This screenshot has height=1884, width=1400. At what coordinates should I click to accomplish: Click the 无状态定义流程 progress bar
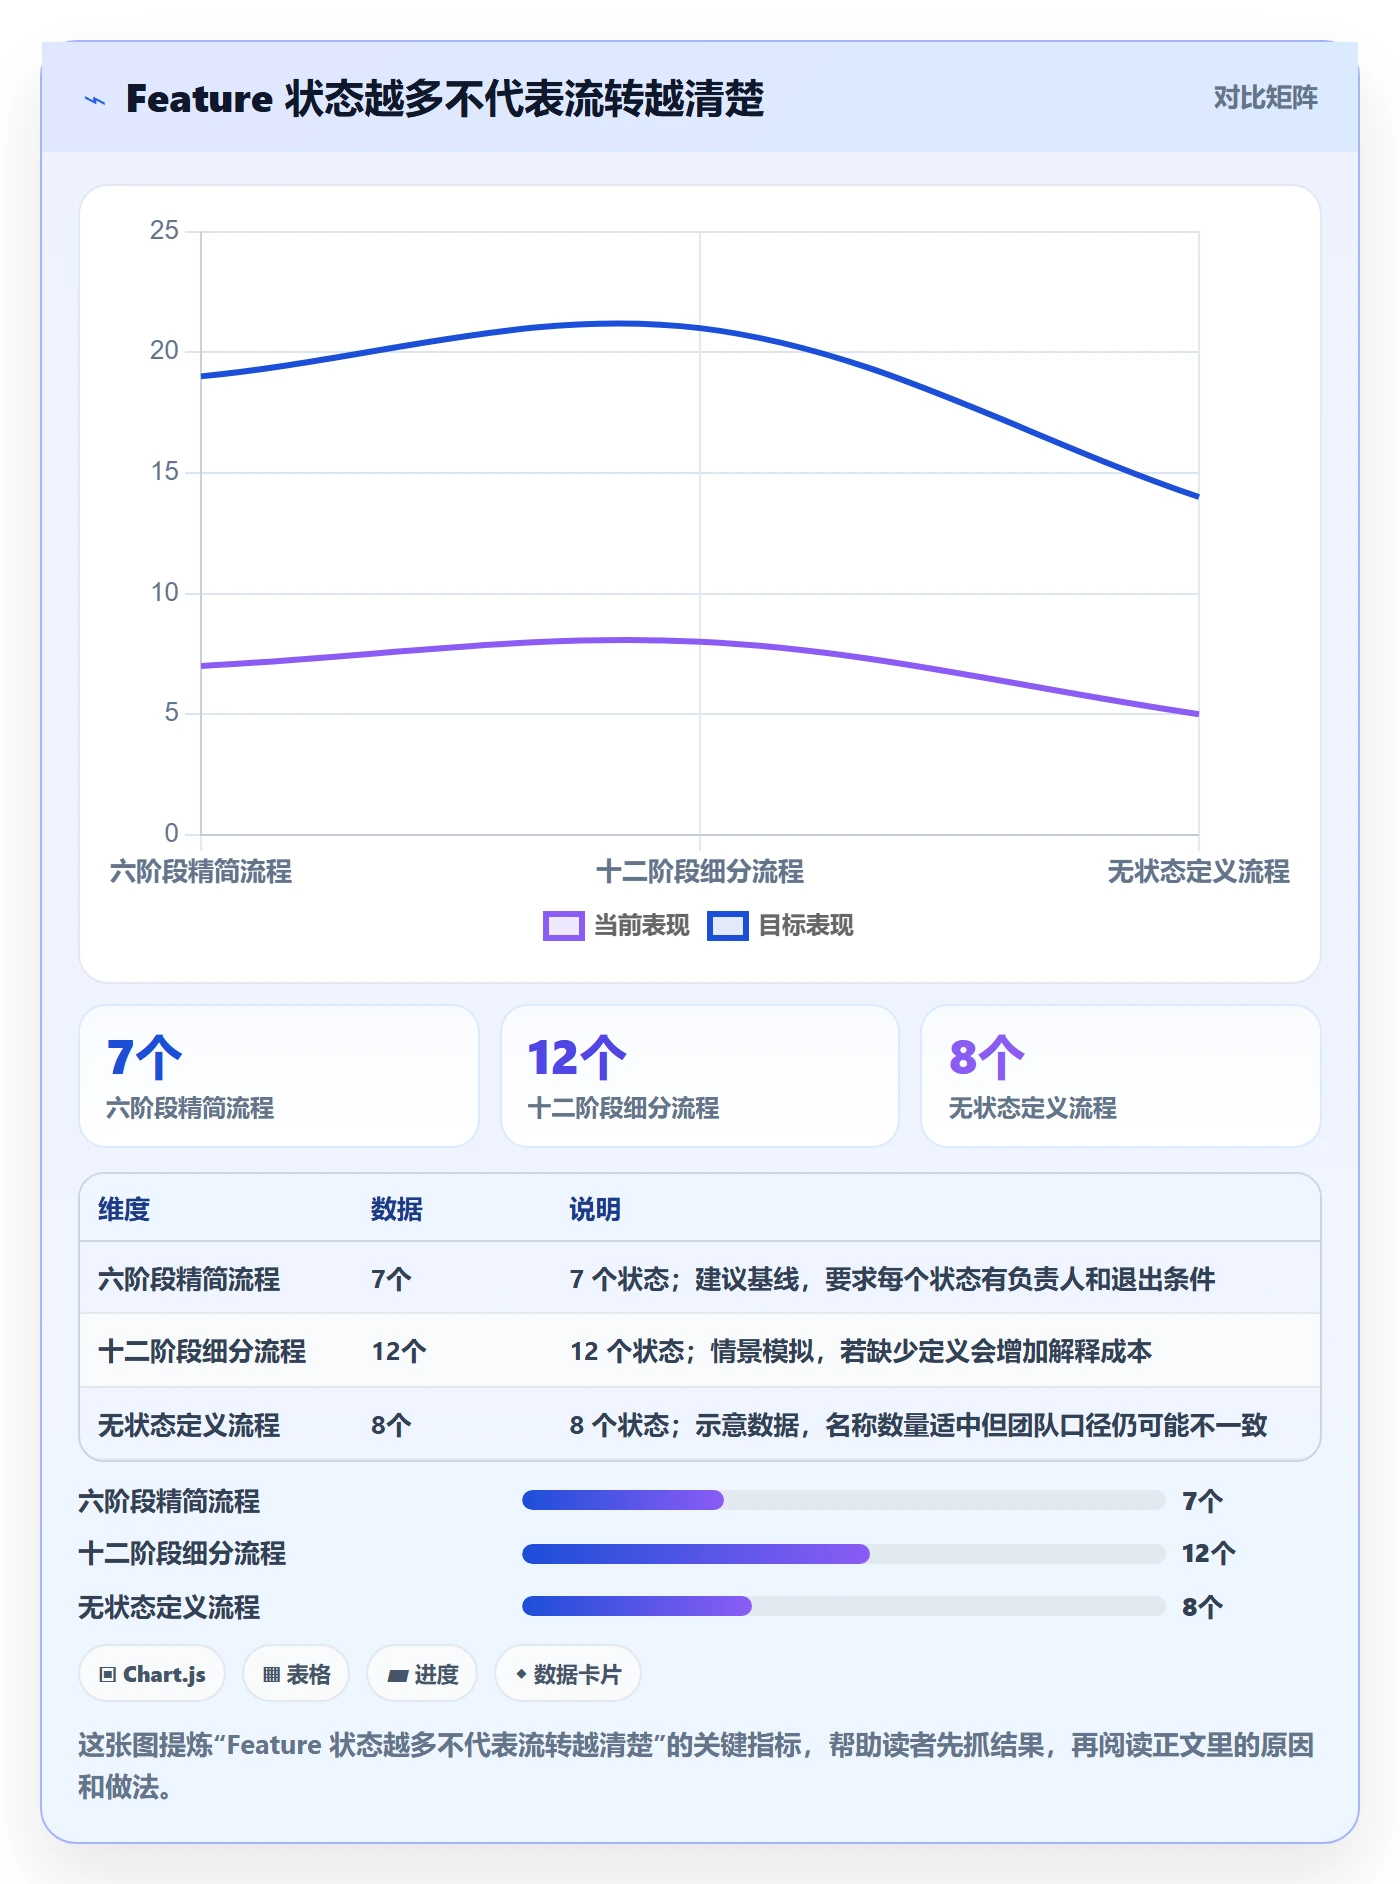coord(843,1606)
